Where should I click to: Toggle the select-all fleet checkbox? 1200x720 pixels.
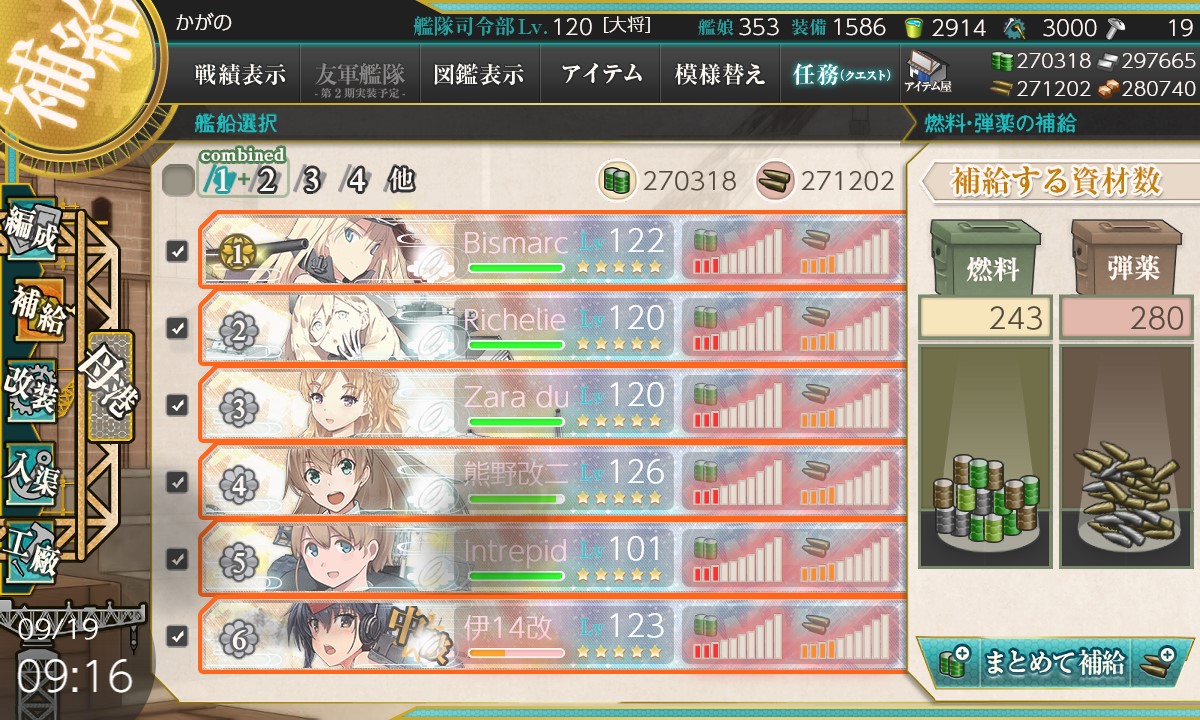[x=178, y=181]
